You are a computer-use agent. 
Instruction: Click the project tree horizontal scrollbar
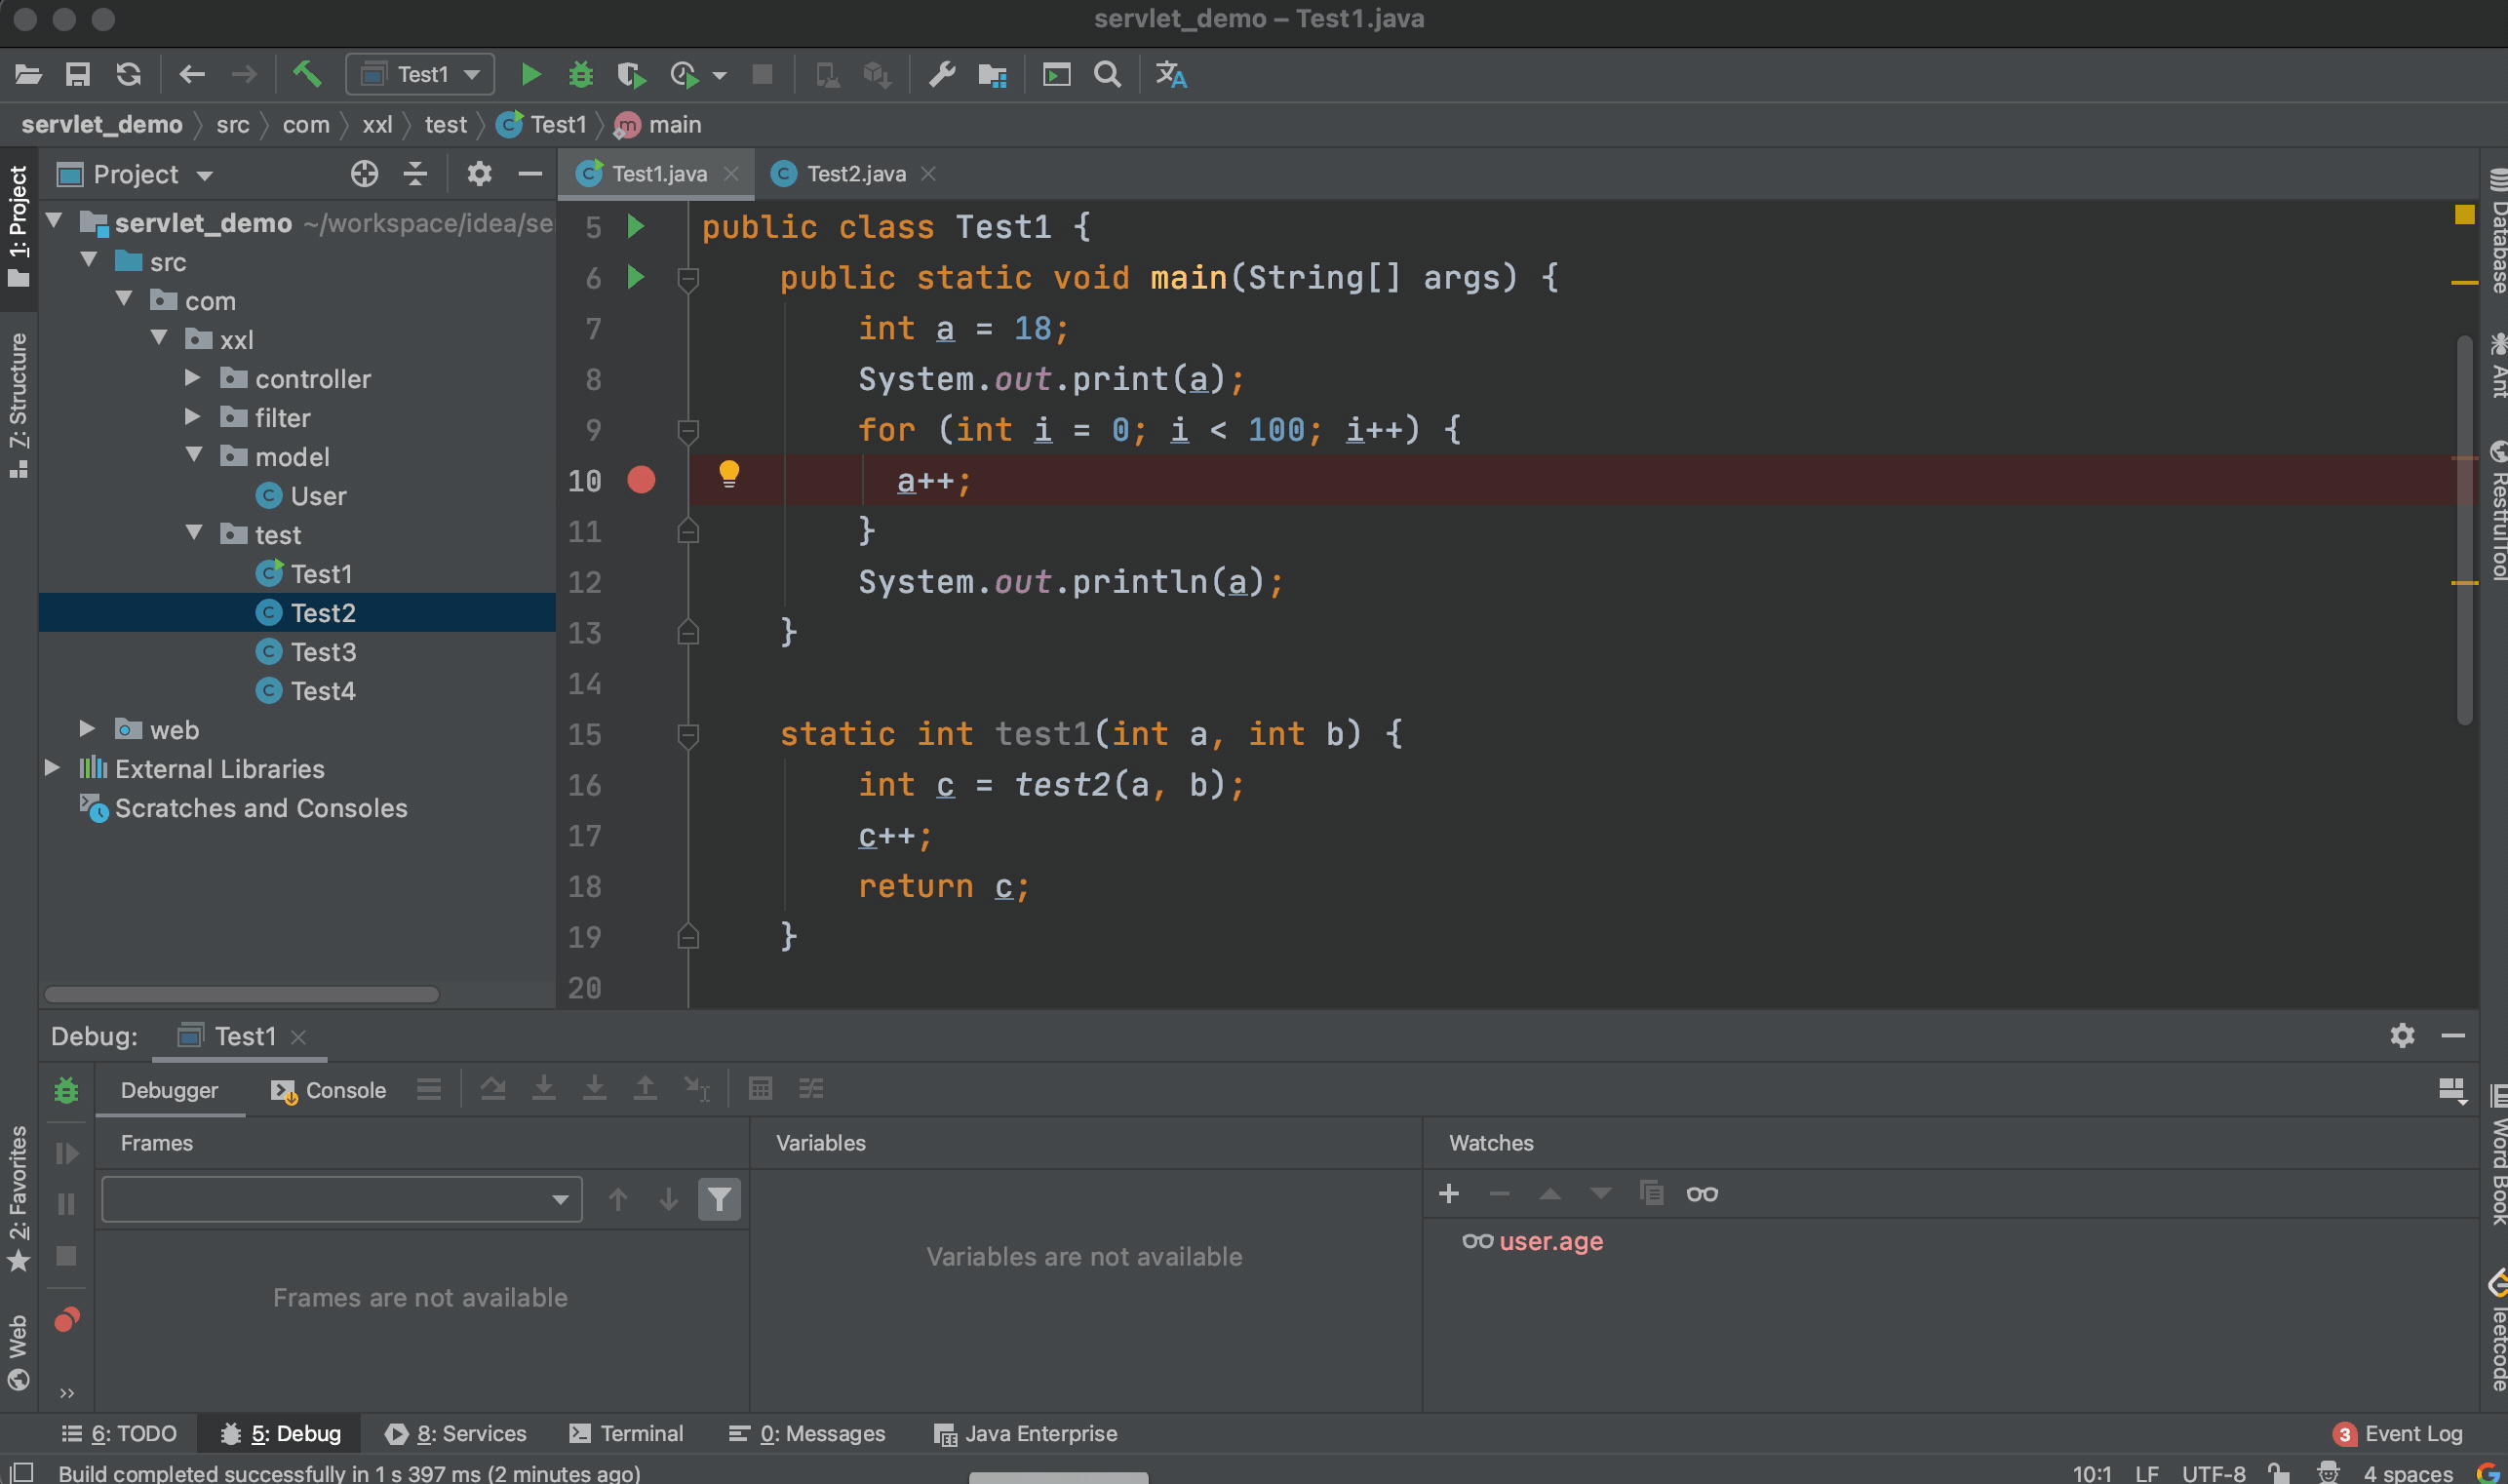pyautogui.click(x=241, y=994)
